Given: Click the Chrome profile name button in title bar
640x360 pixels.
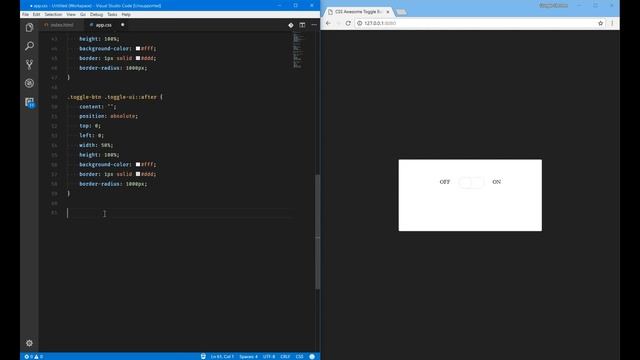Looking at the screenshot, I should click(553, 6).
